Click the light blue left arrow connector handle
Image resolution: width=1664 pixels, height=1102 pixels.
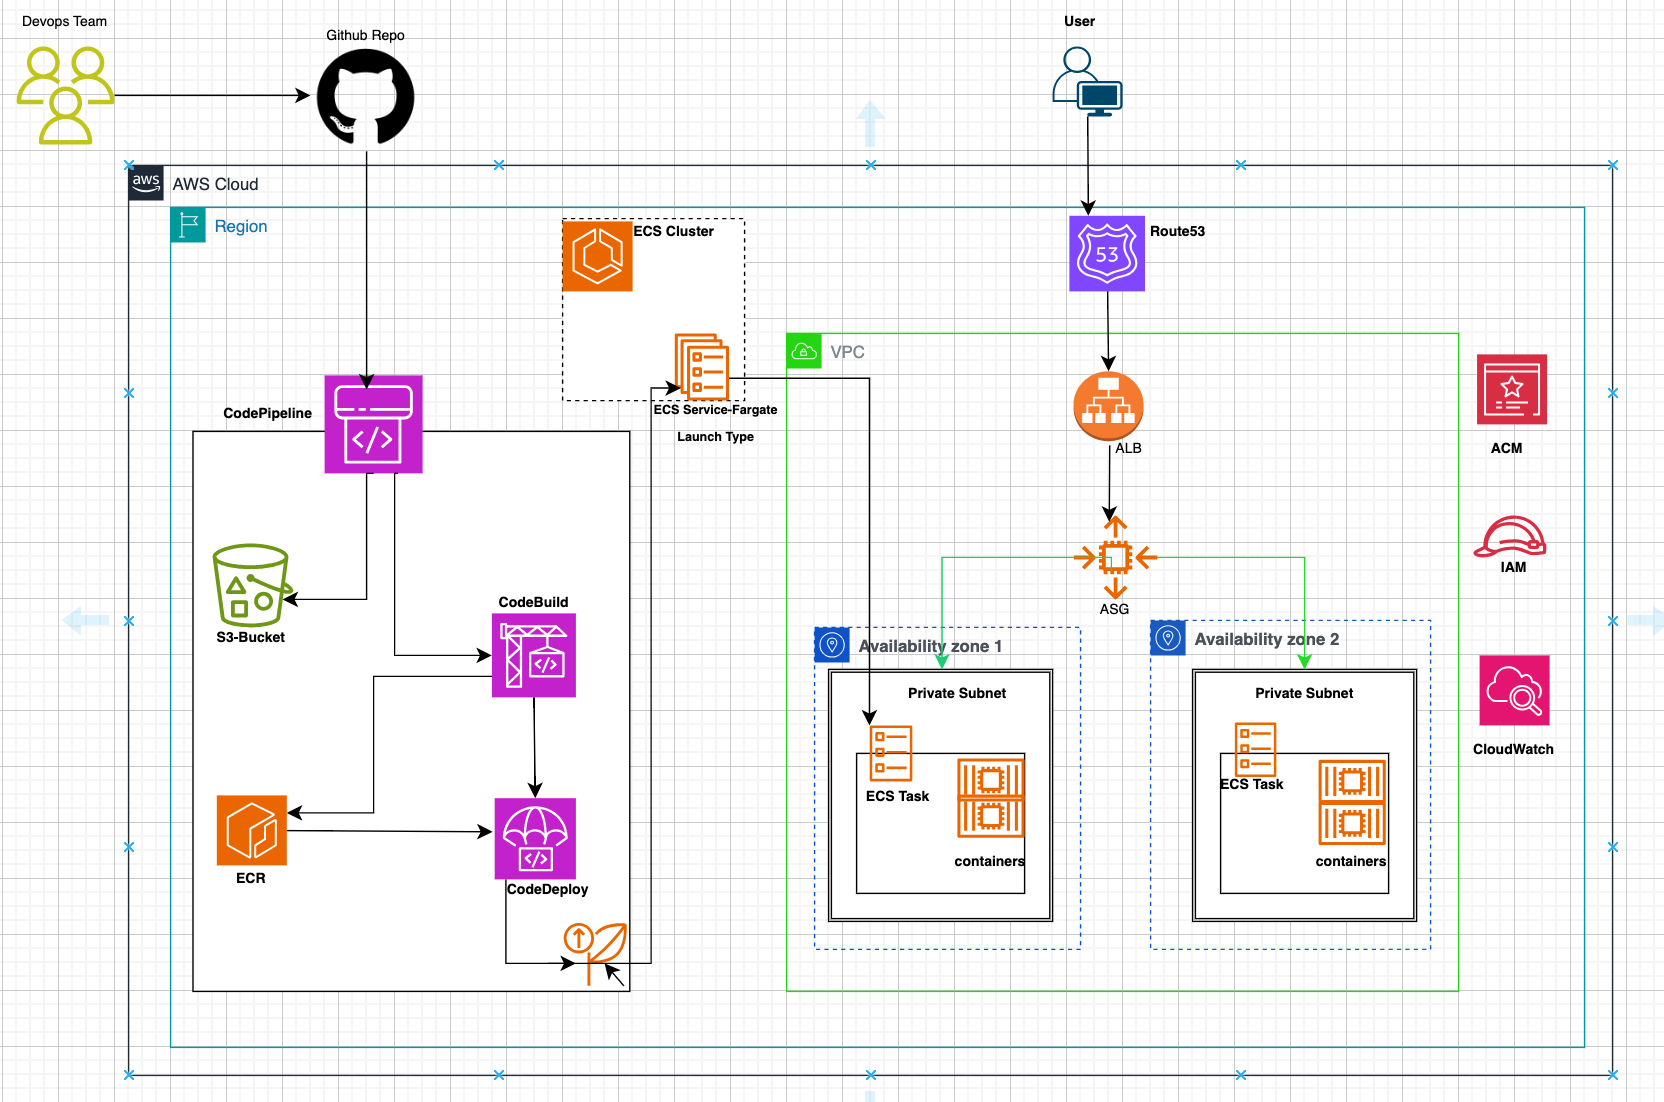coord(86,620)
